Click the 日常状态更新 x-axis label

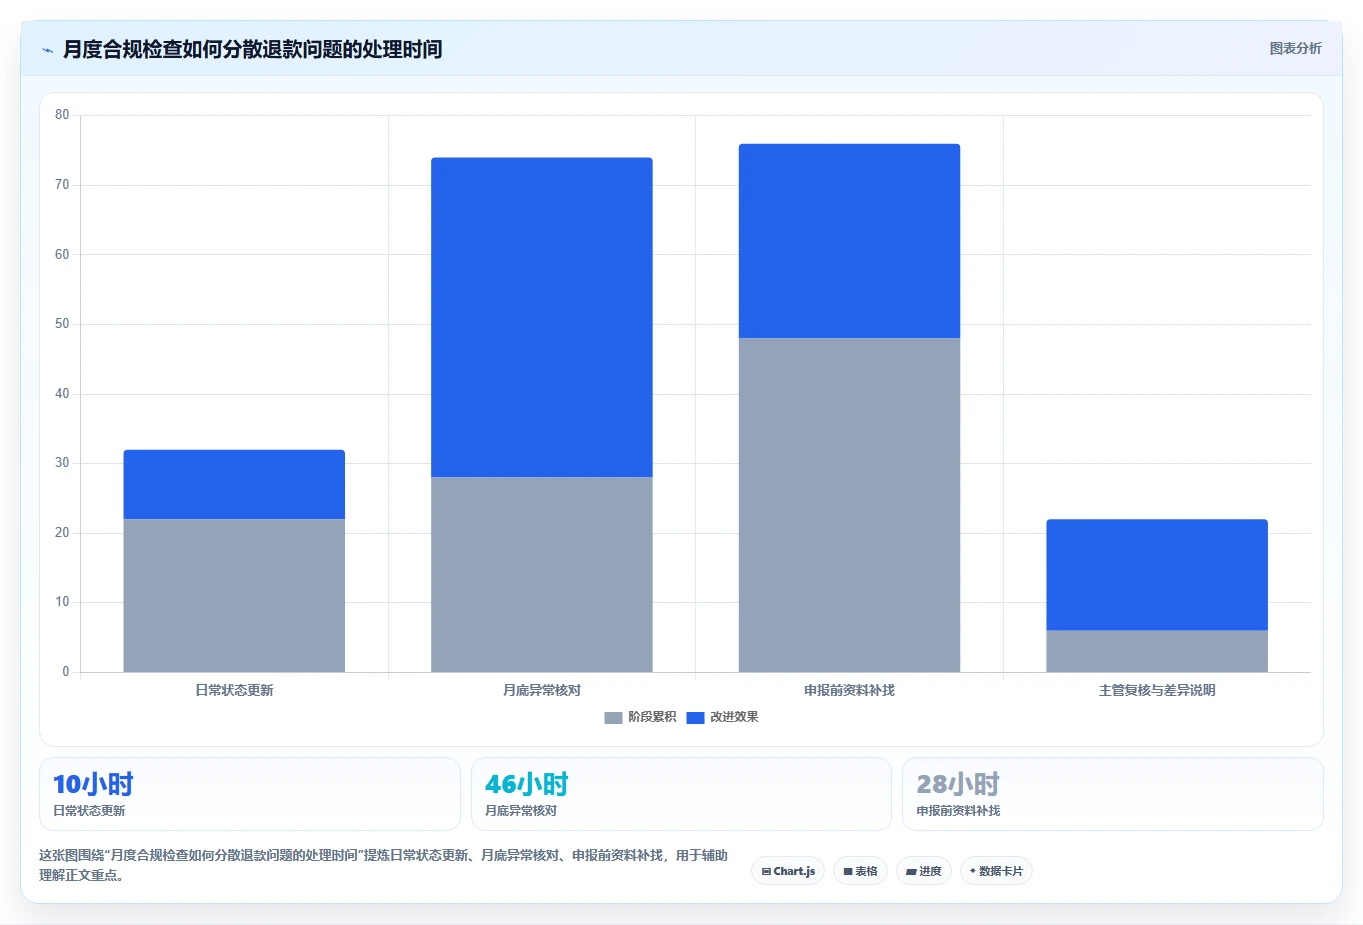(234, 690)
